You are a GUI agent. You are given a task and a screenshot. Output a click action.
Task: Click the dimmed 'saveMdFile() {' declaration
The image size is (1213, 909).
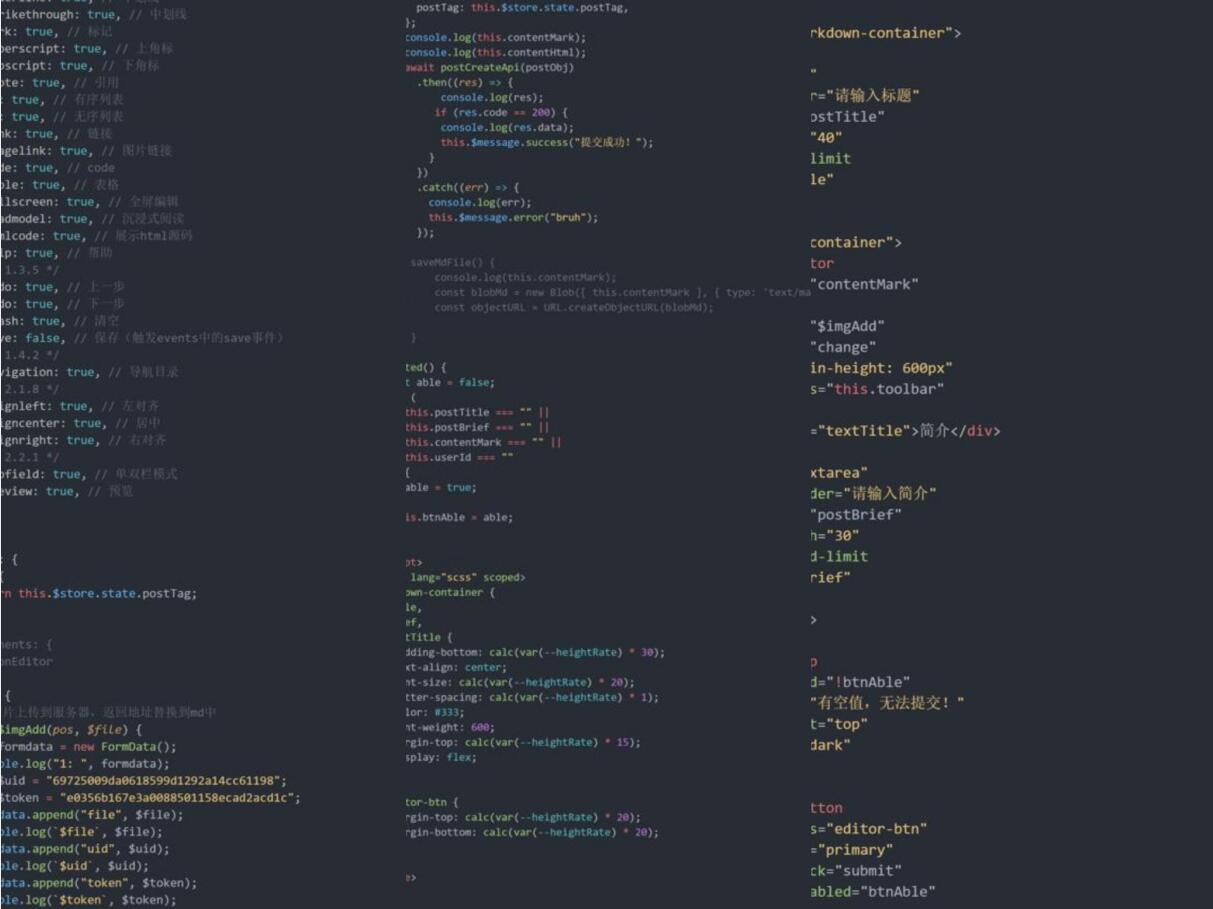(452, 262)
